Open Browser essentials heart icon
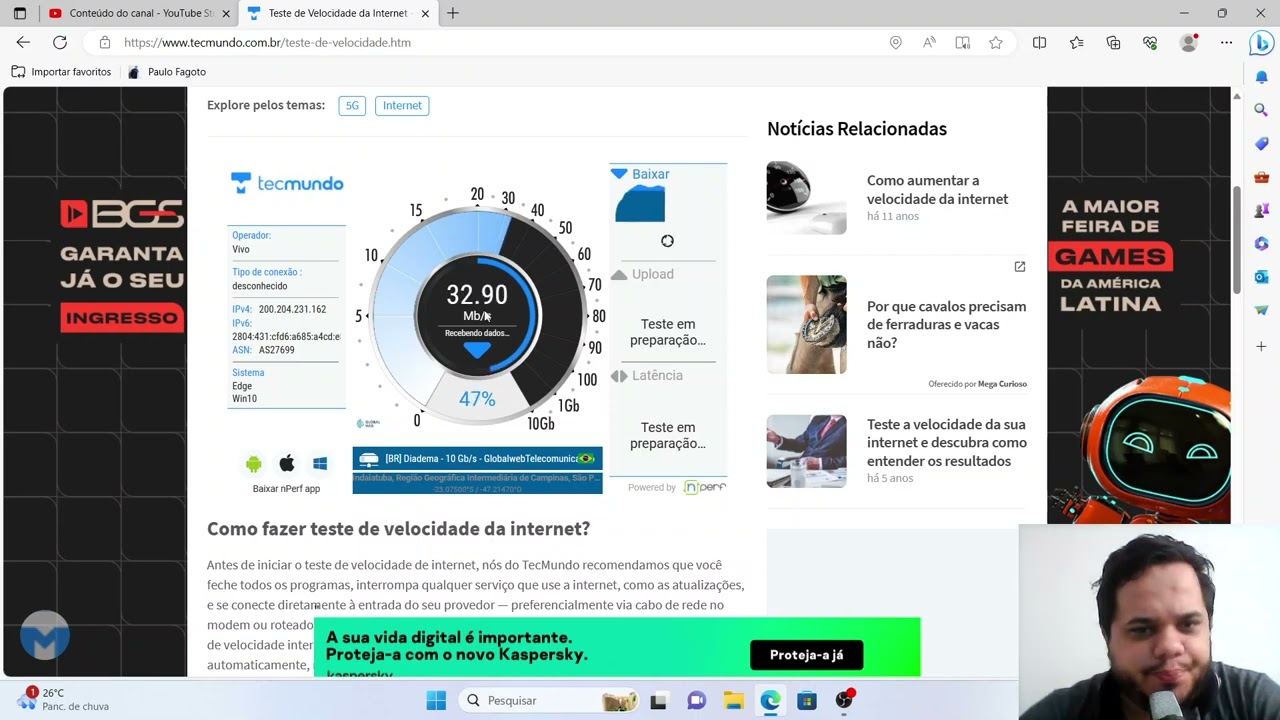The width and height of the screenshot is (1280, 720). [1150, 42]
